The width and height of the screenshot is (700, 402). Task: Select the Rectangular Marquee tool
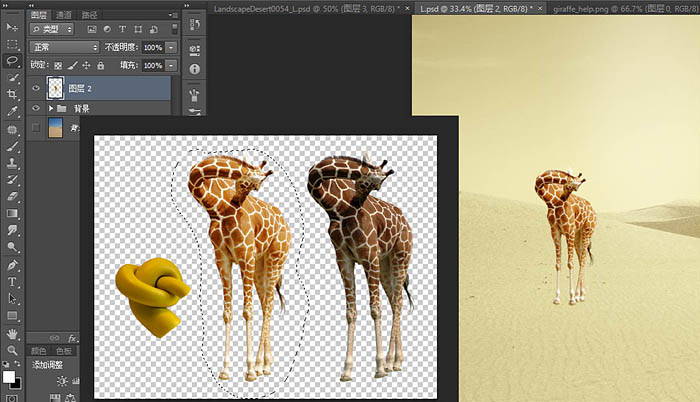13,44
